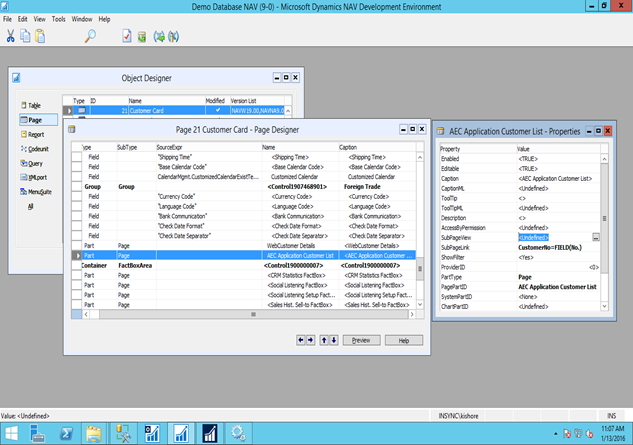The image size is (633, 445).
Task: Select the FactBoxArea Container row
Action: [244, 265]
